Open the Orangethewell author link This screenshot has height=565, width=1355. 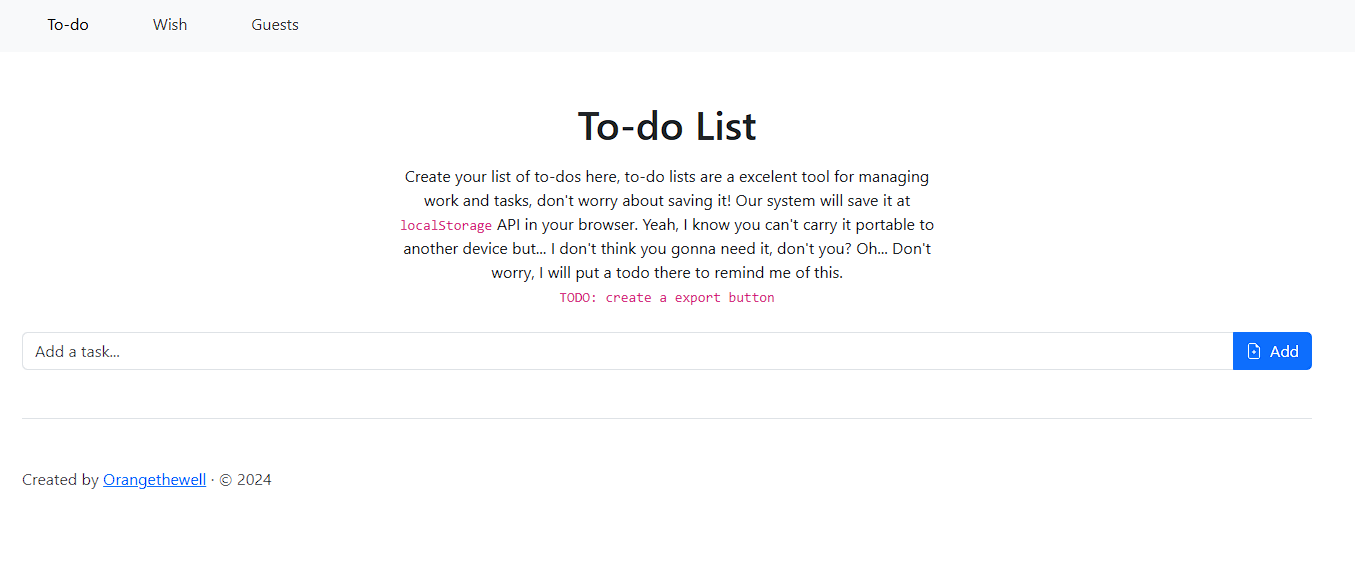(x=154, y=480)
